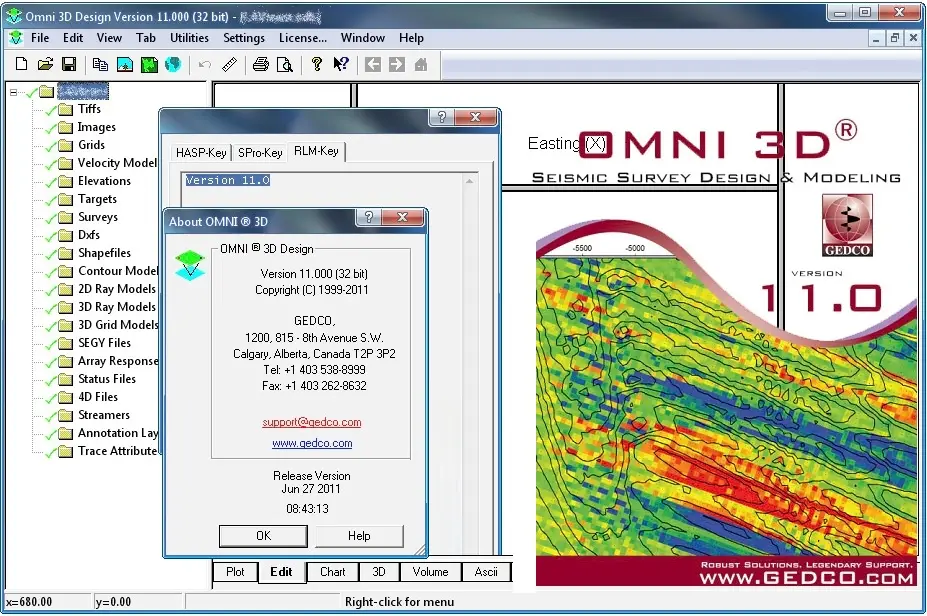Switch to the Ascii tab at bottom
This screenshot has width=927, height=616.
pos(486,572)
